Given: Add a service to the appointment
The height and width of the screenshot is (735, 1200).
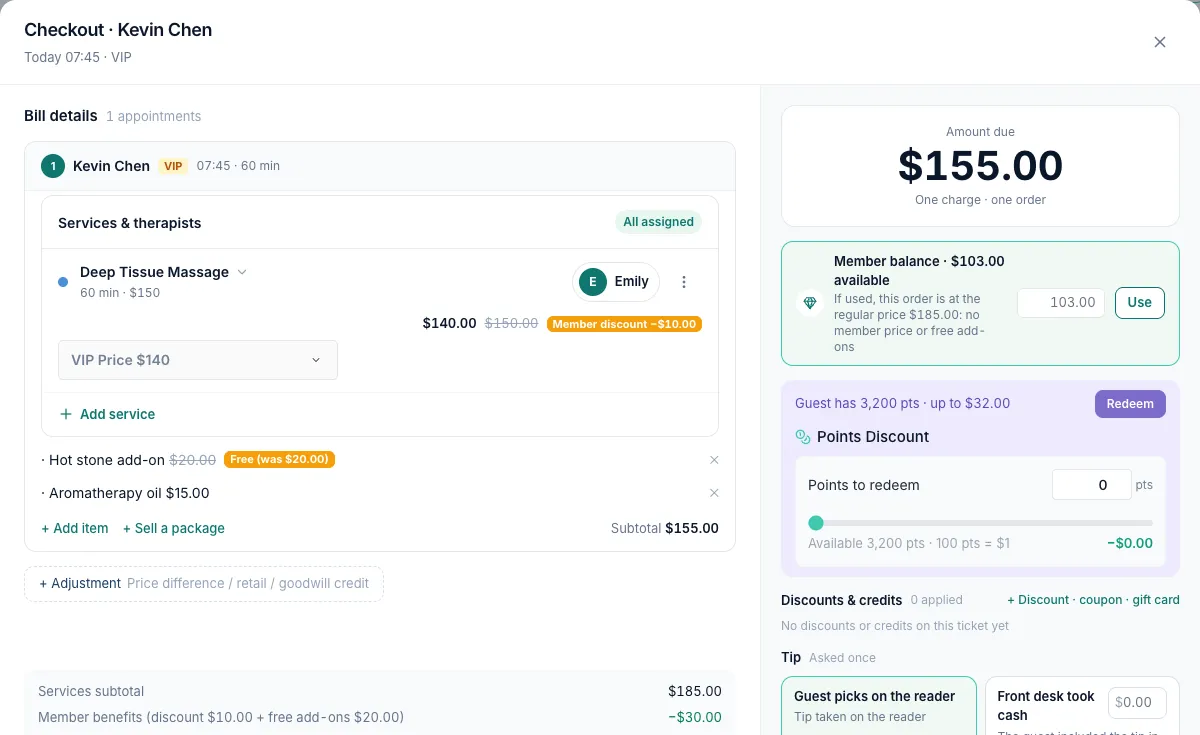Looking at the screenshot, I should point(107,414).
